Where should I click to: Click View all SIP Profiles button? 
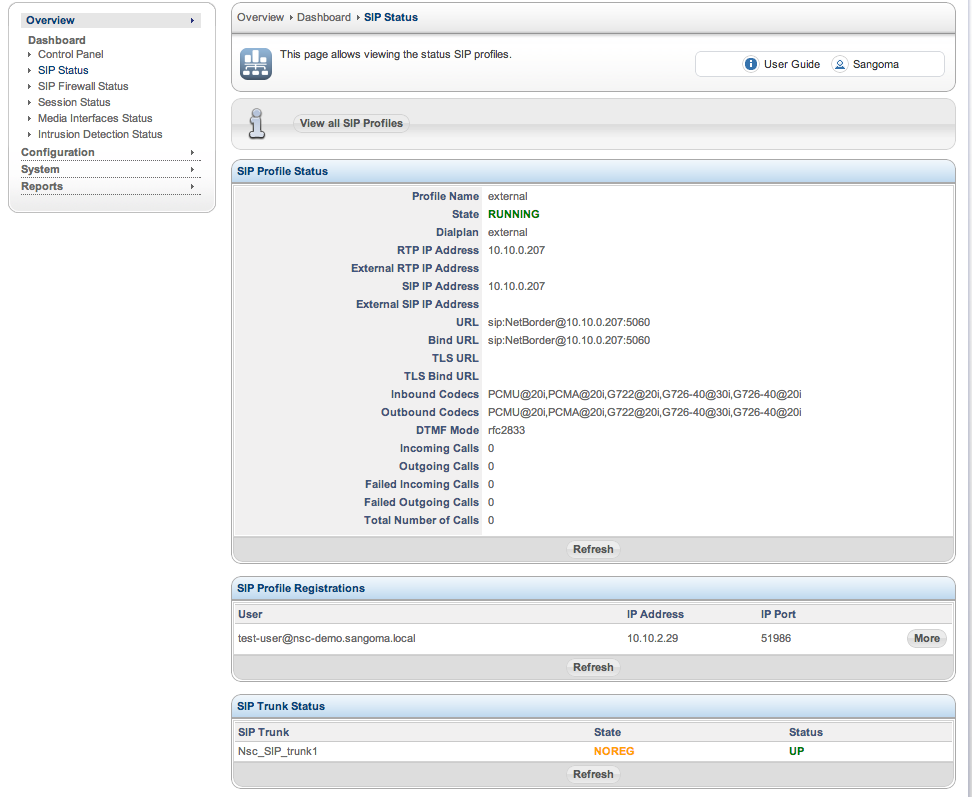[351, 123]
